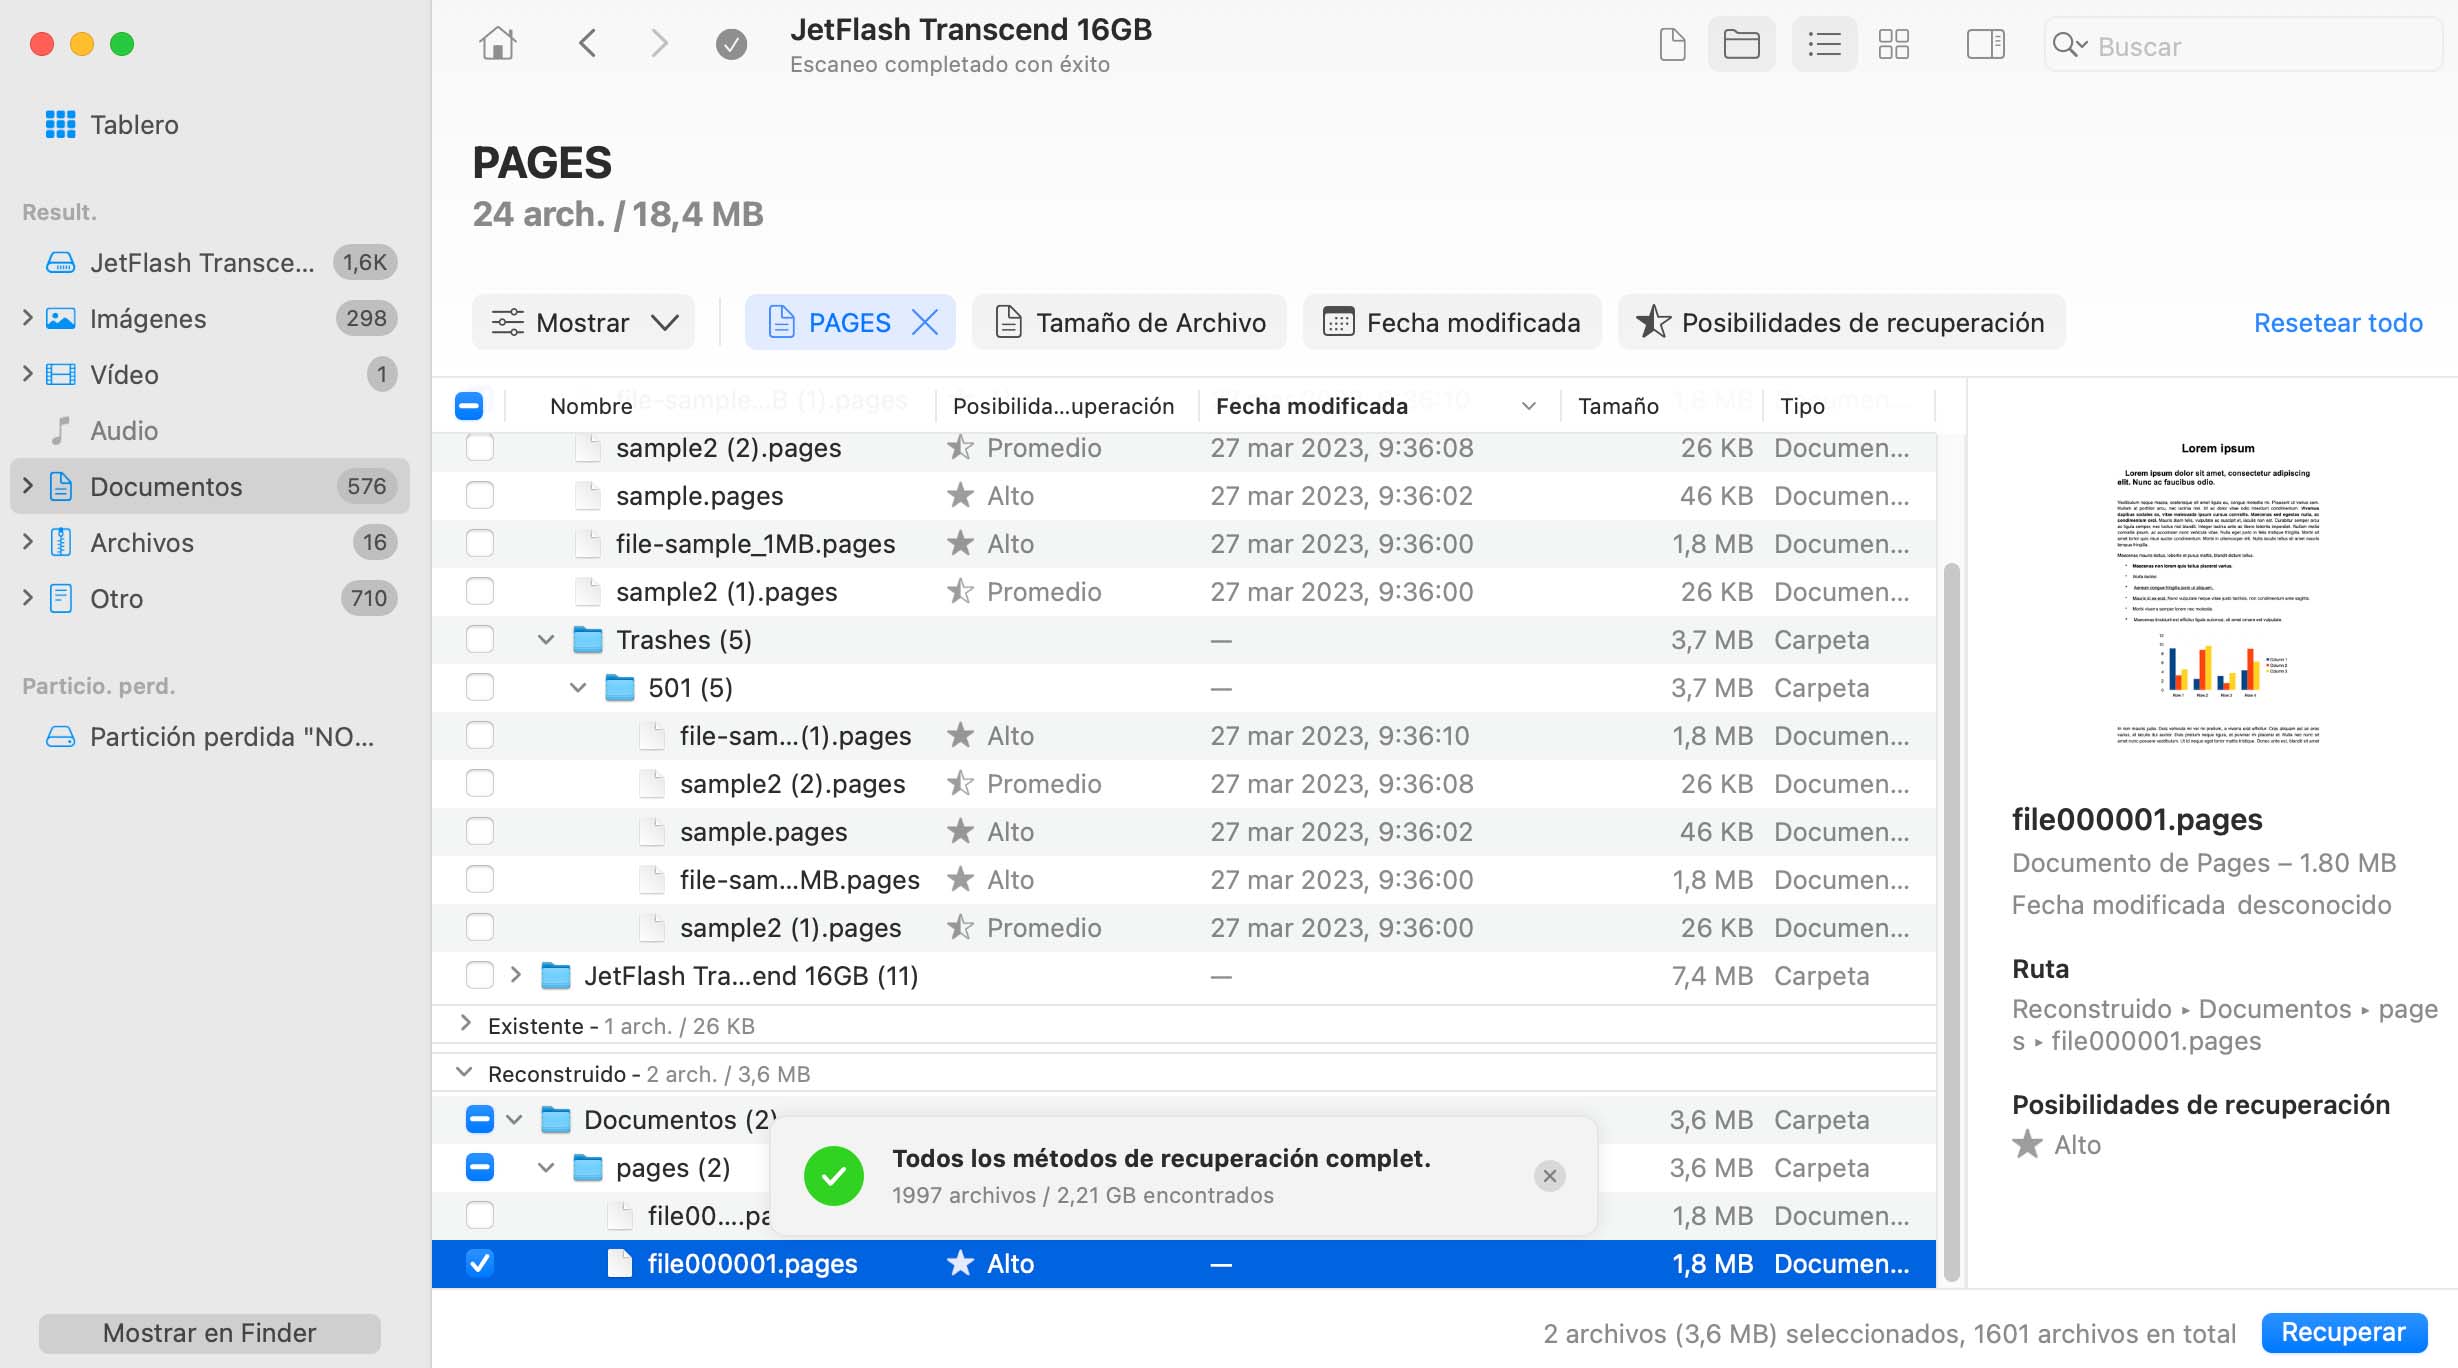The image size is (2458, 1368).
Task: Check JetFlash Tra...end 16GB (11) checkbox
Action: pos(480,976)
